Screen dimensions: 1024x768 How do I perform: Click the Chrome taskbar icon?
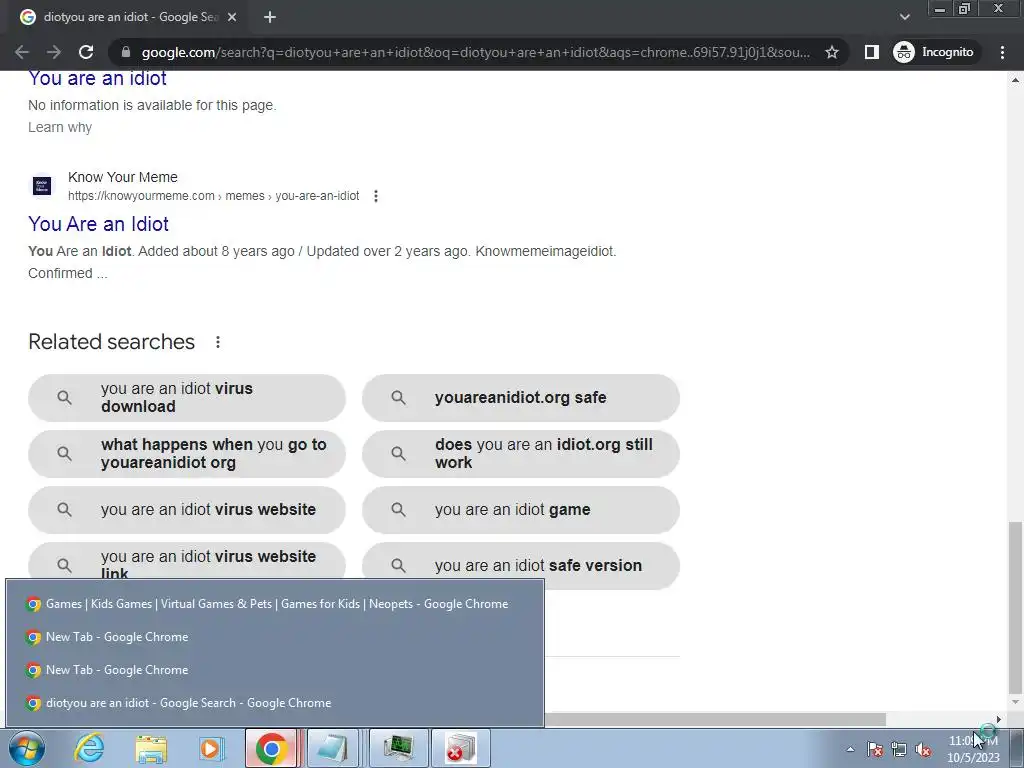pos(272,748)
